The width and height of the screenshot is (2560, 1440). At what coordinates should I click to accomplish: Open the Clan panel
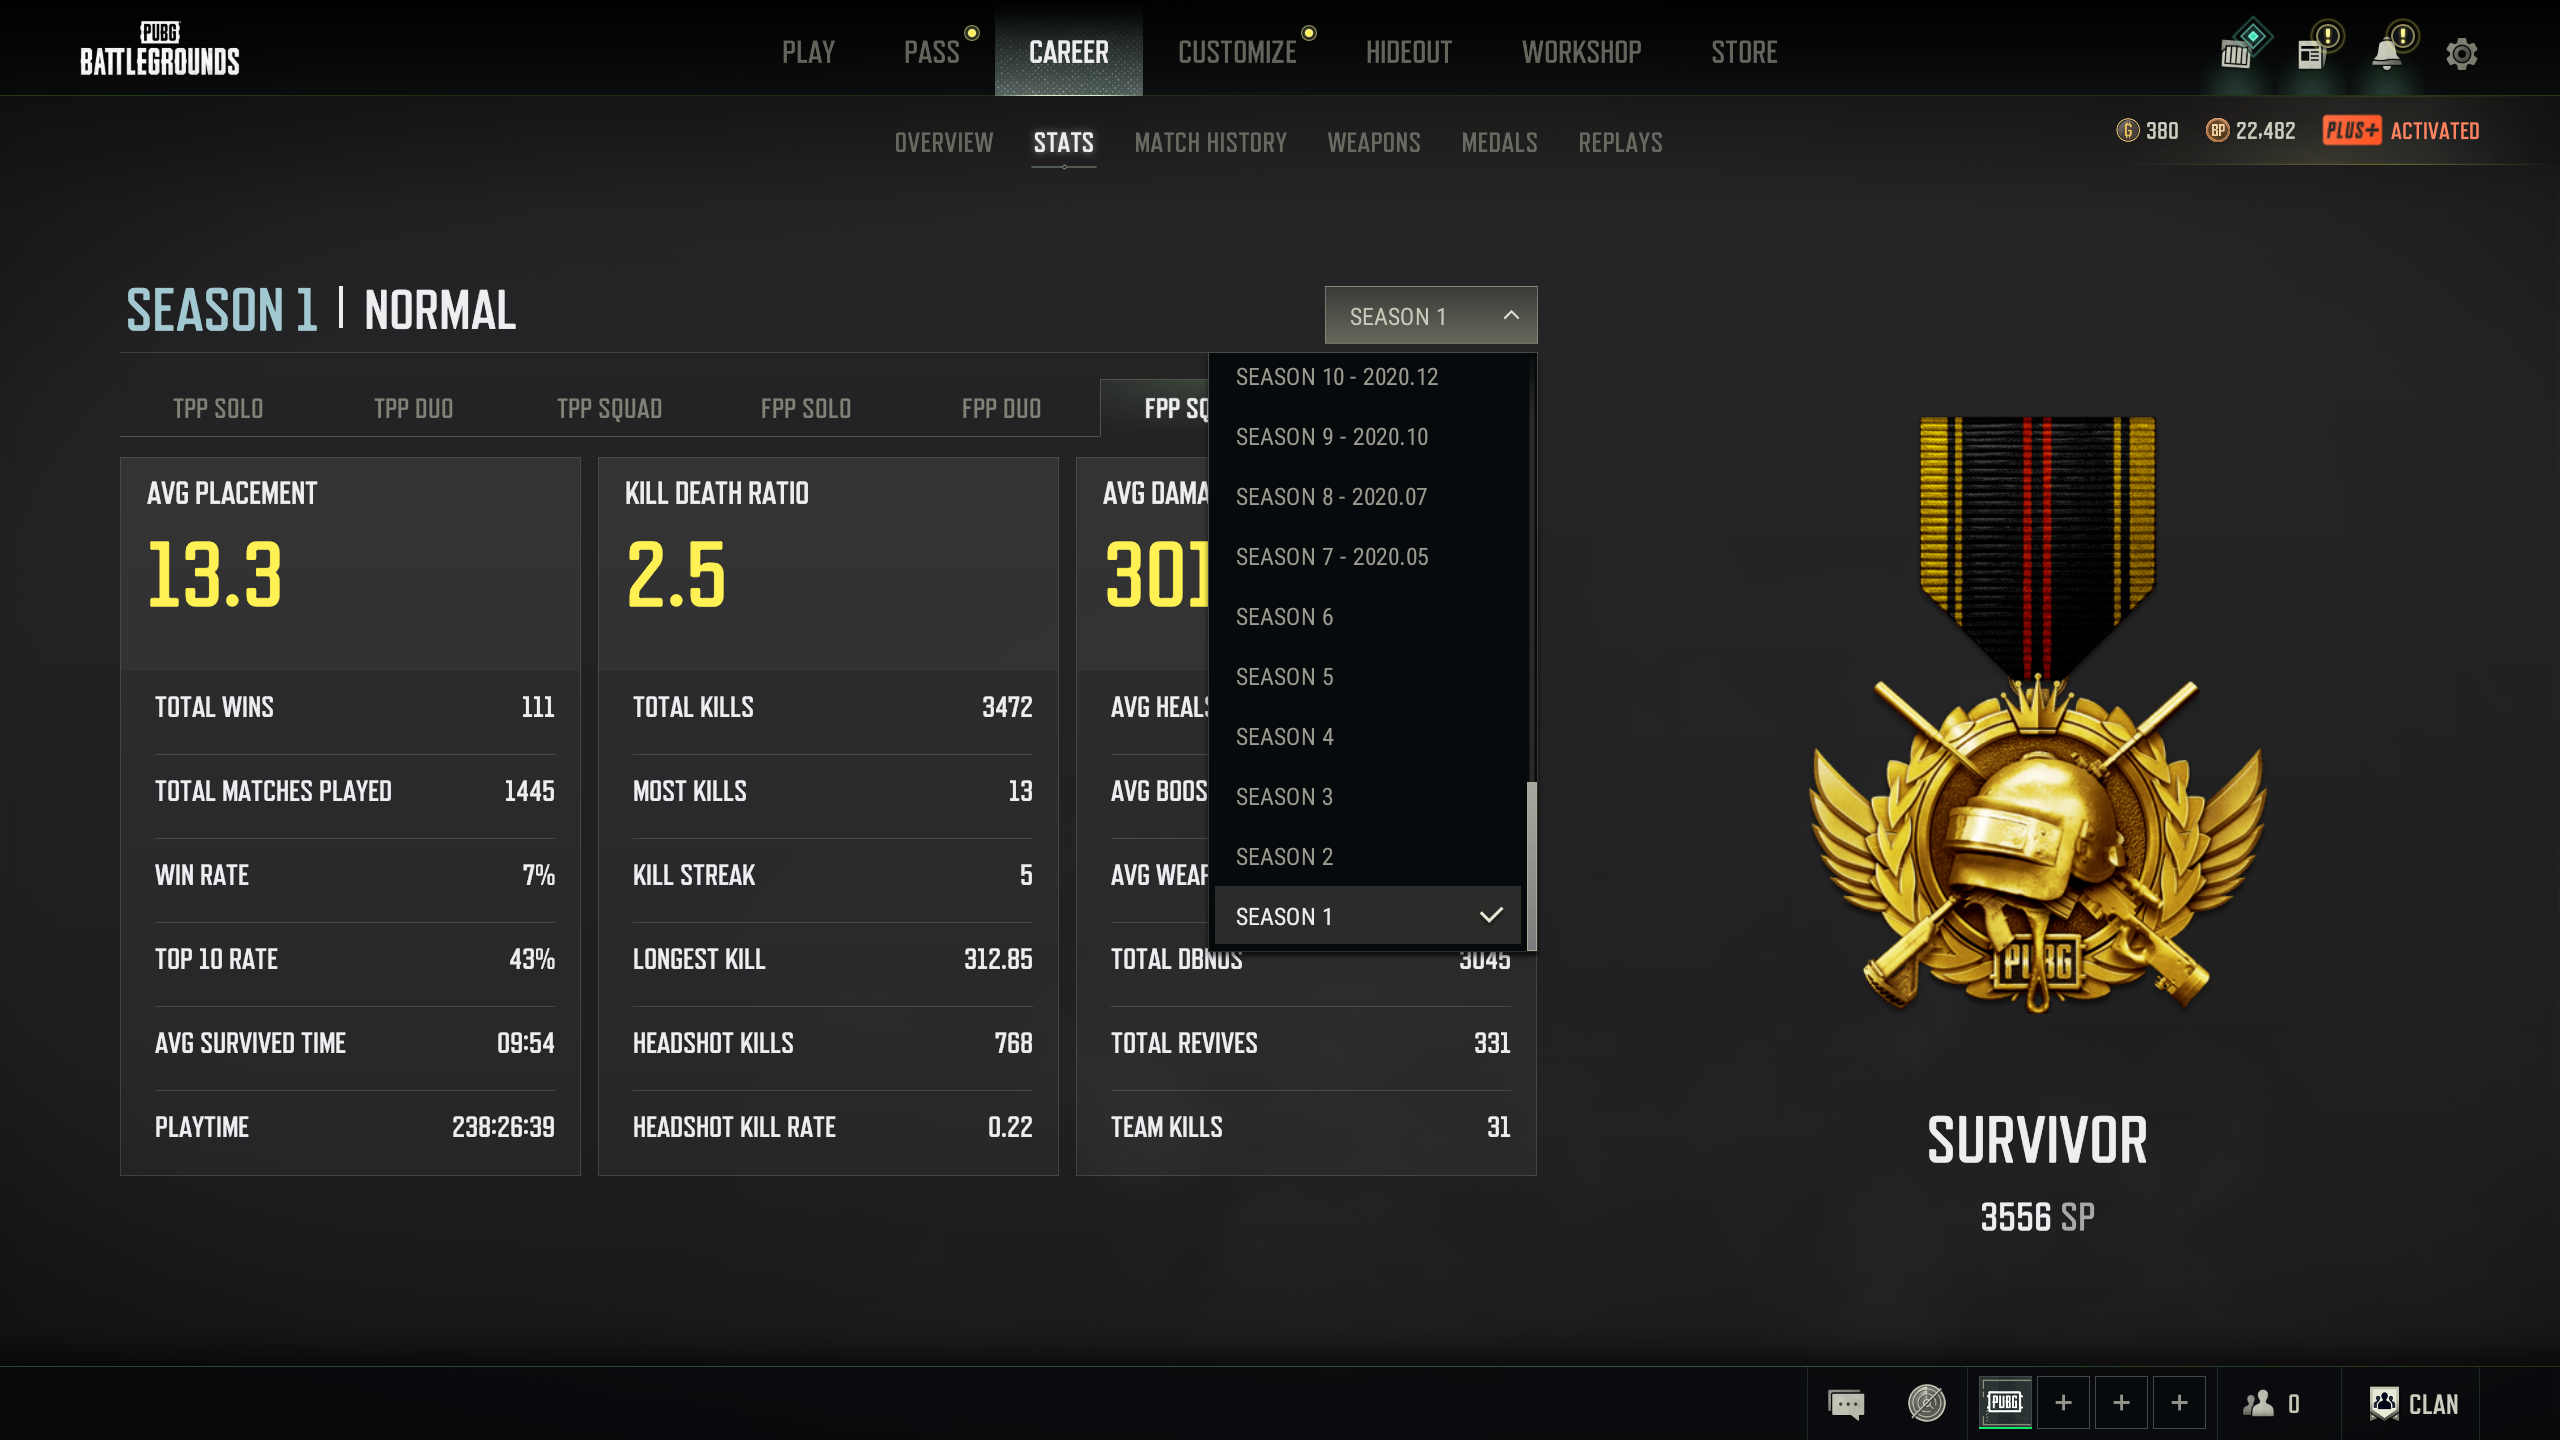(x=2414, y=1404)
